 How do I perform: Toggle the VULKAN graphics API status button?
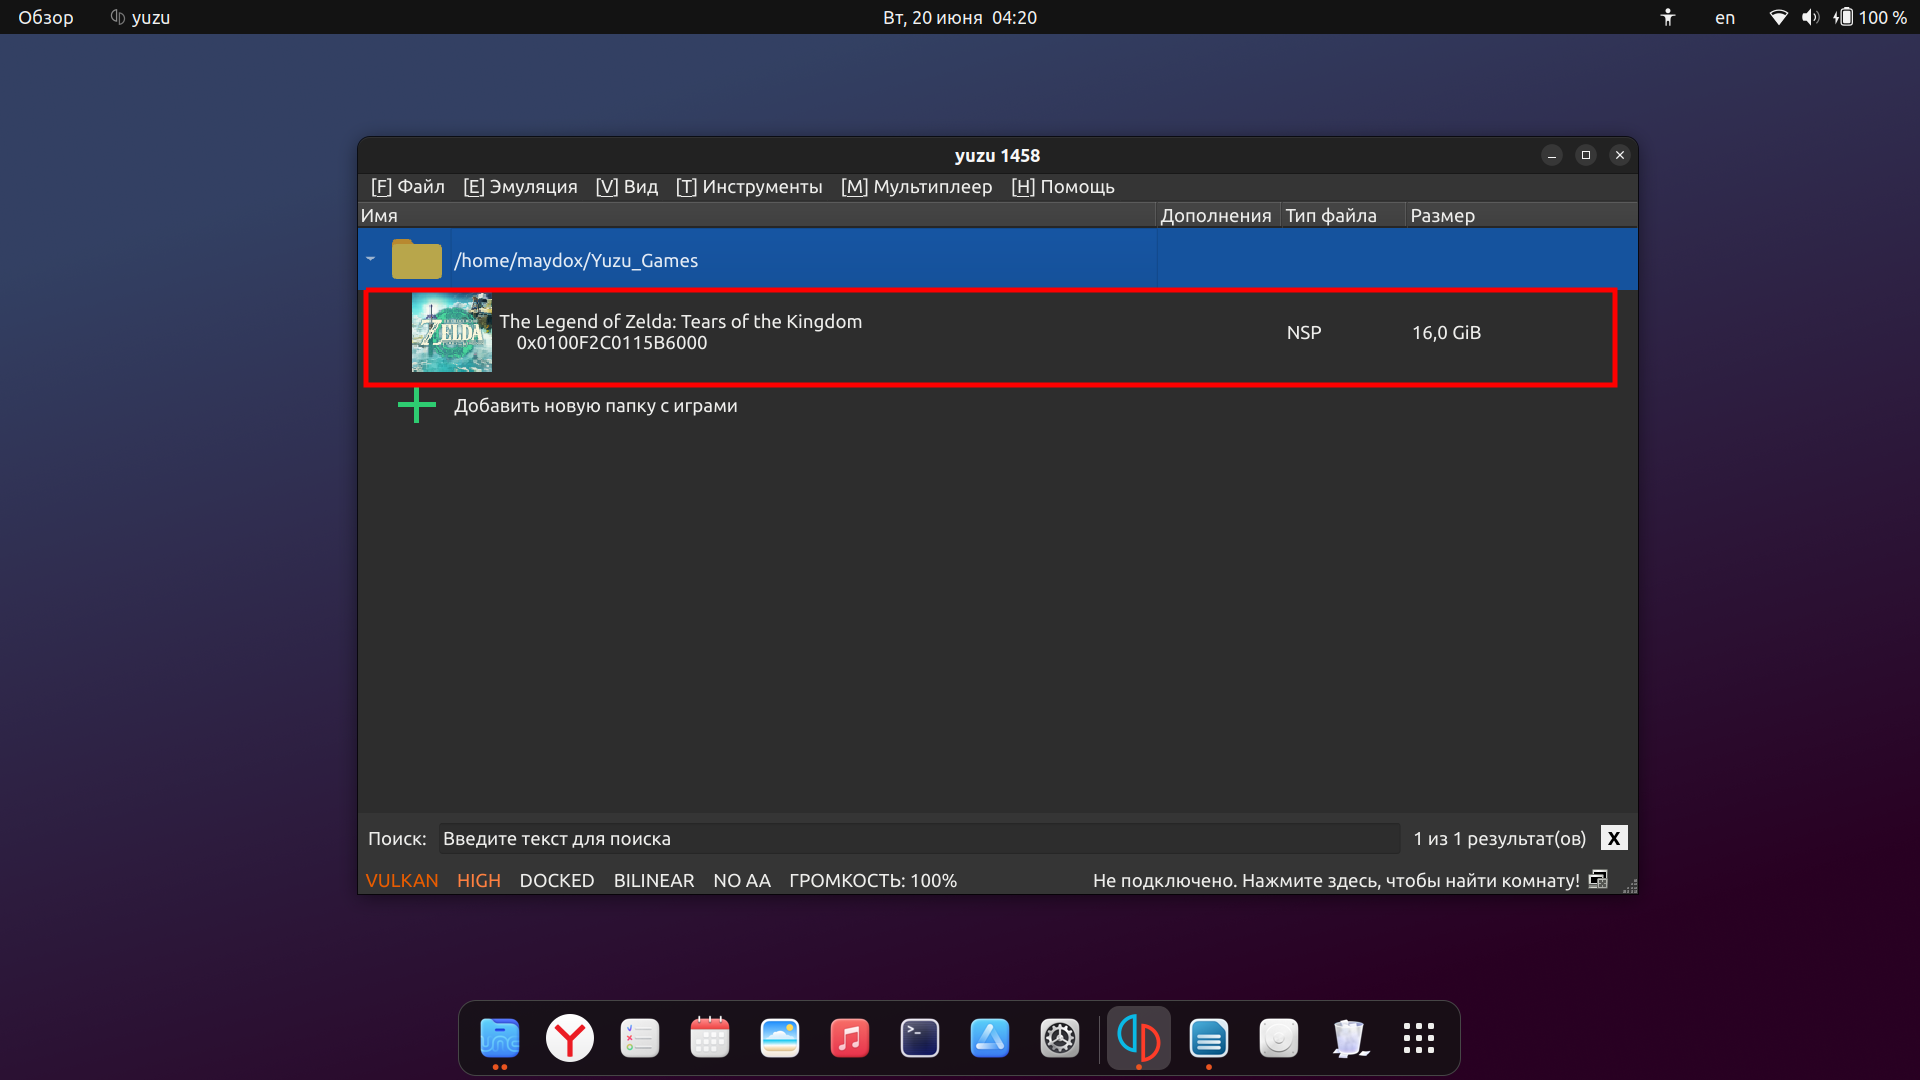tap(402, 881)
